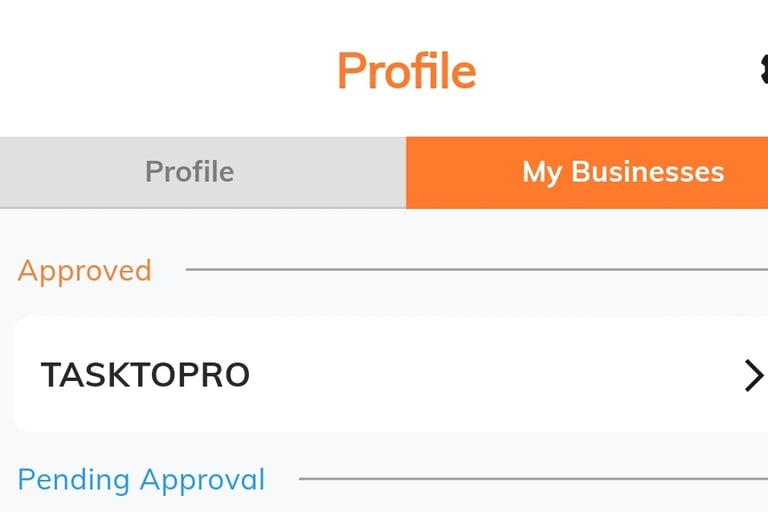
Task: Click the Pending Approval section heading
Action: 141,480
